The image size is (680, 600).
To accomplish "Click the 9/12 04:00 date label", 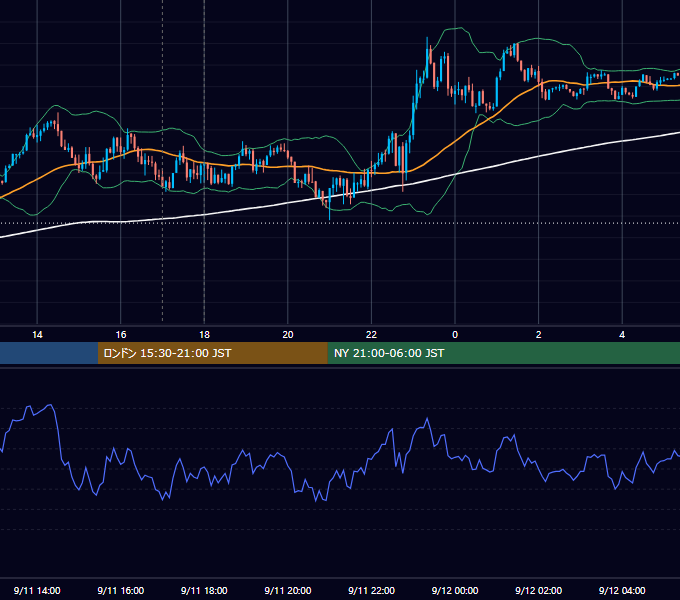I will pyautogui.click(x=622, y=590).
